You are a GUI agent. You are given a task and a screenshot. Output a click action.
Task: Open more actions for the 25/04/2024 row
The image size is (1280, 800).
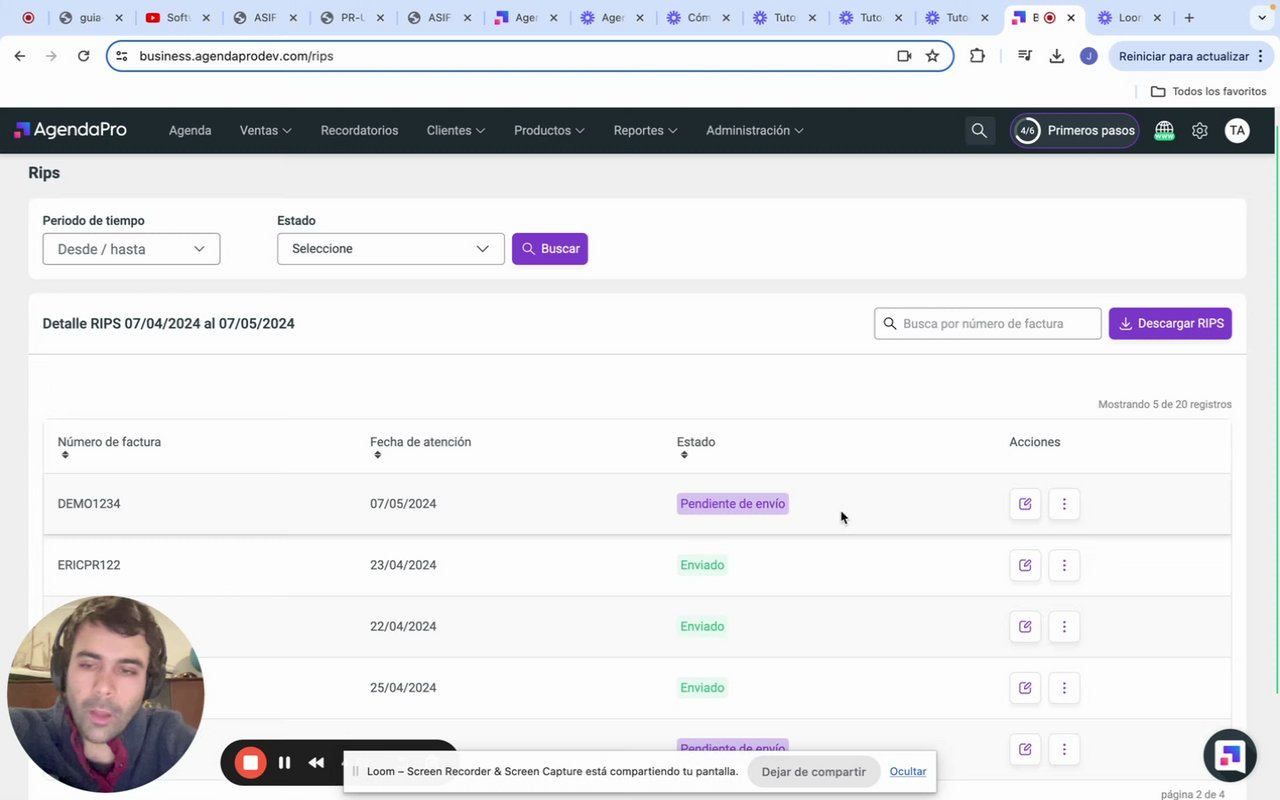coord(1064,688)
